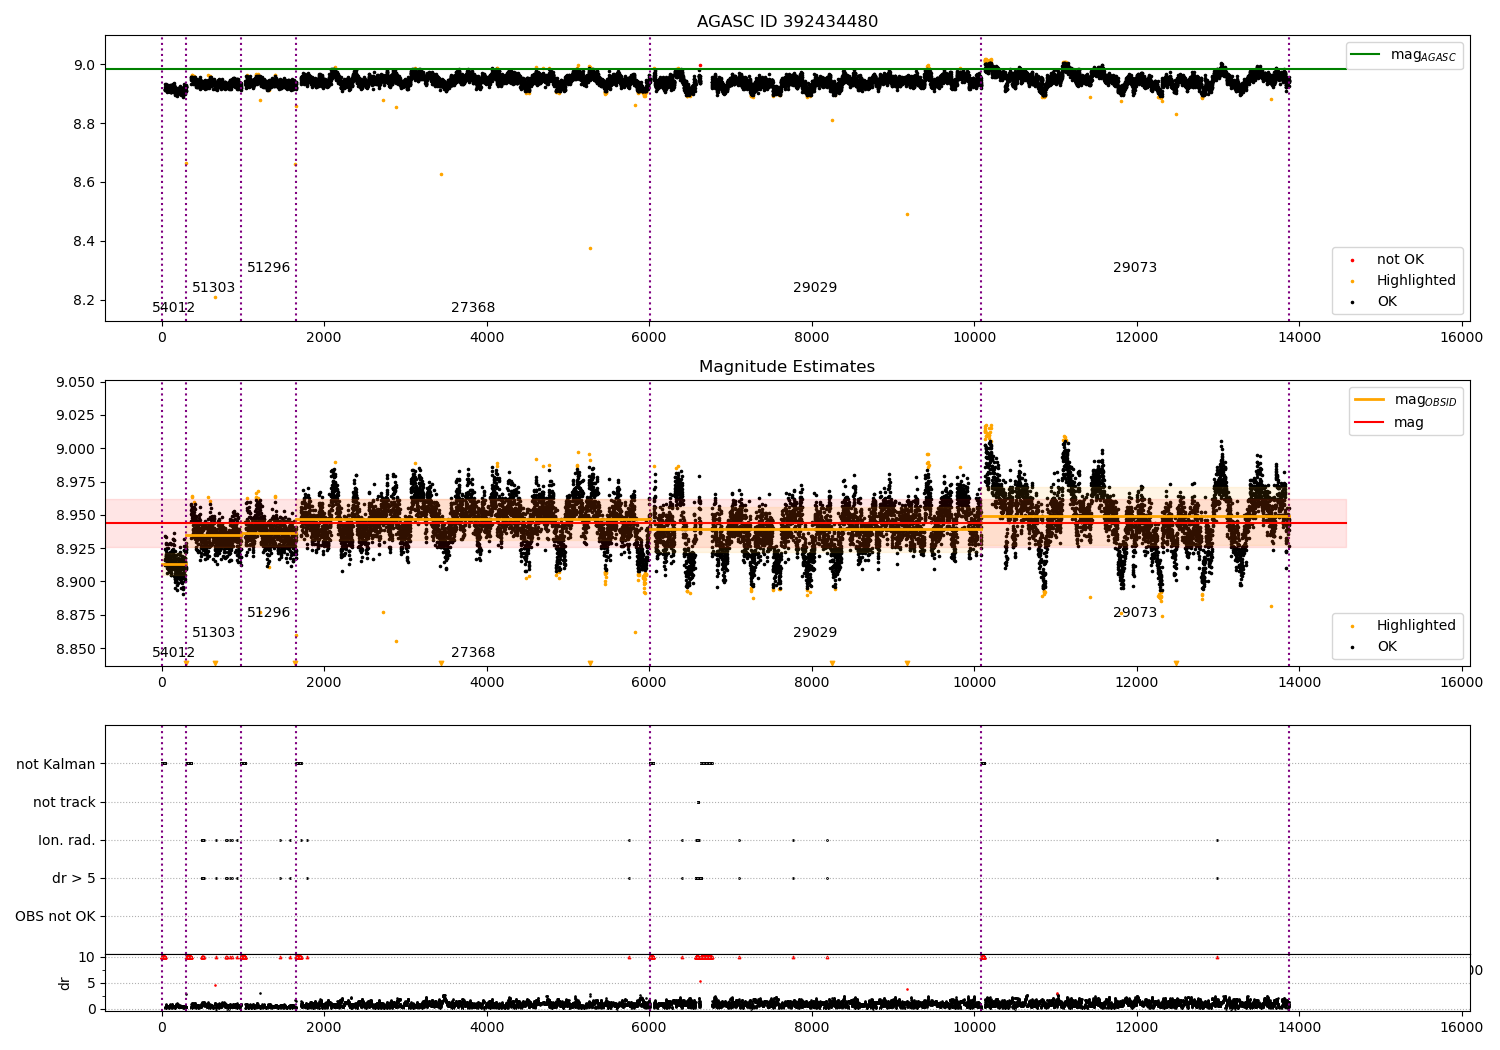Click the 'not Kalman' axis label

coord(56,765)
